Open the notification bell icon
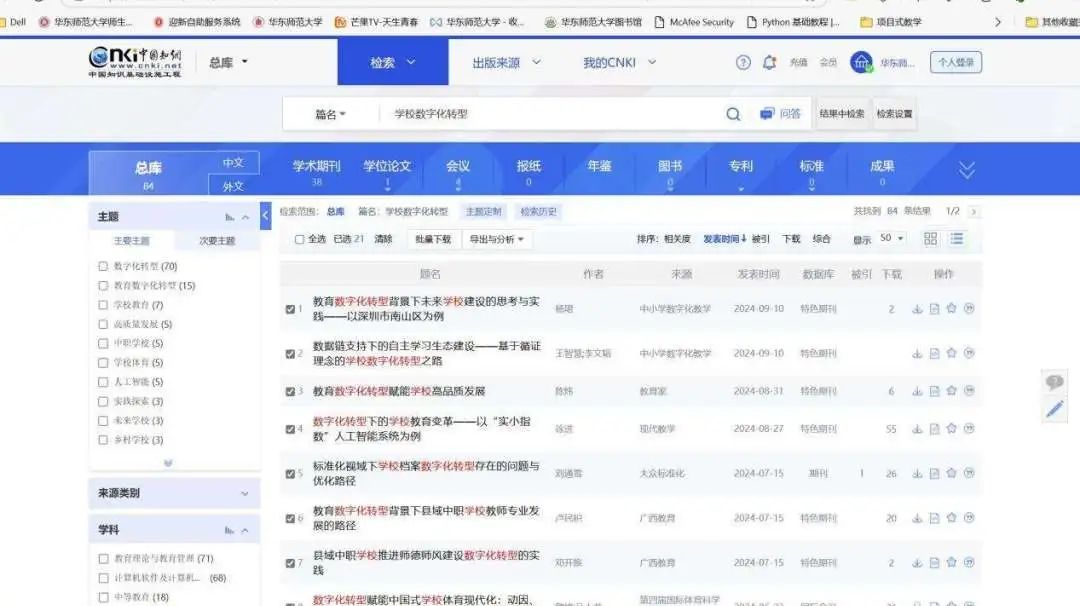The height and width of the screenshot is (606, 1080). point(769,62)
